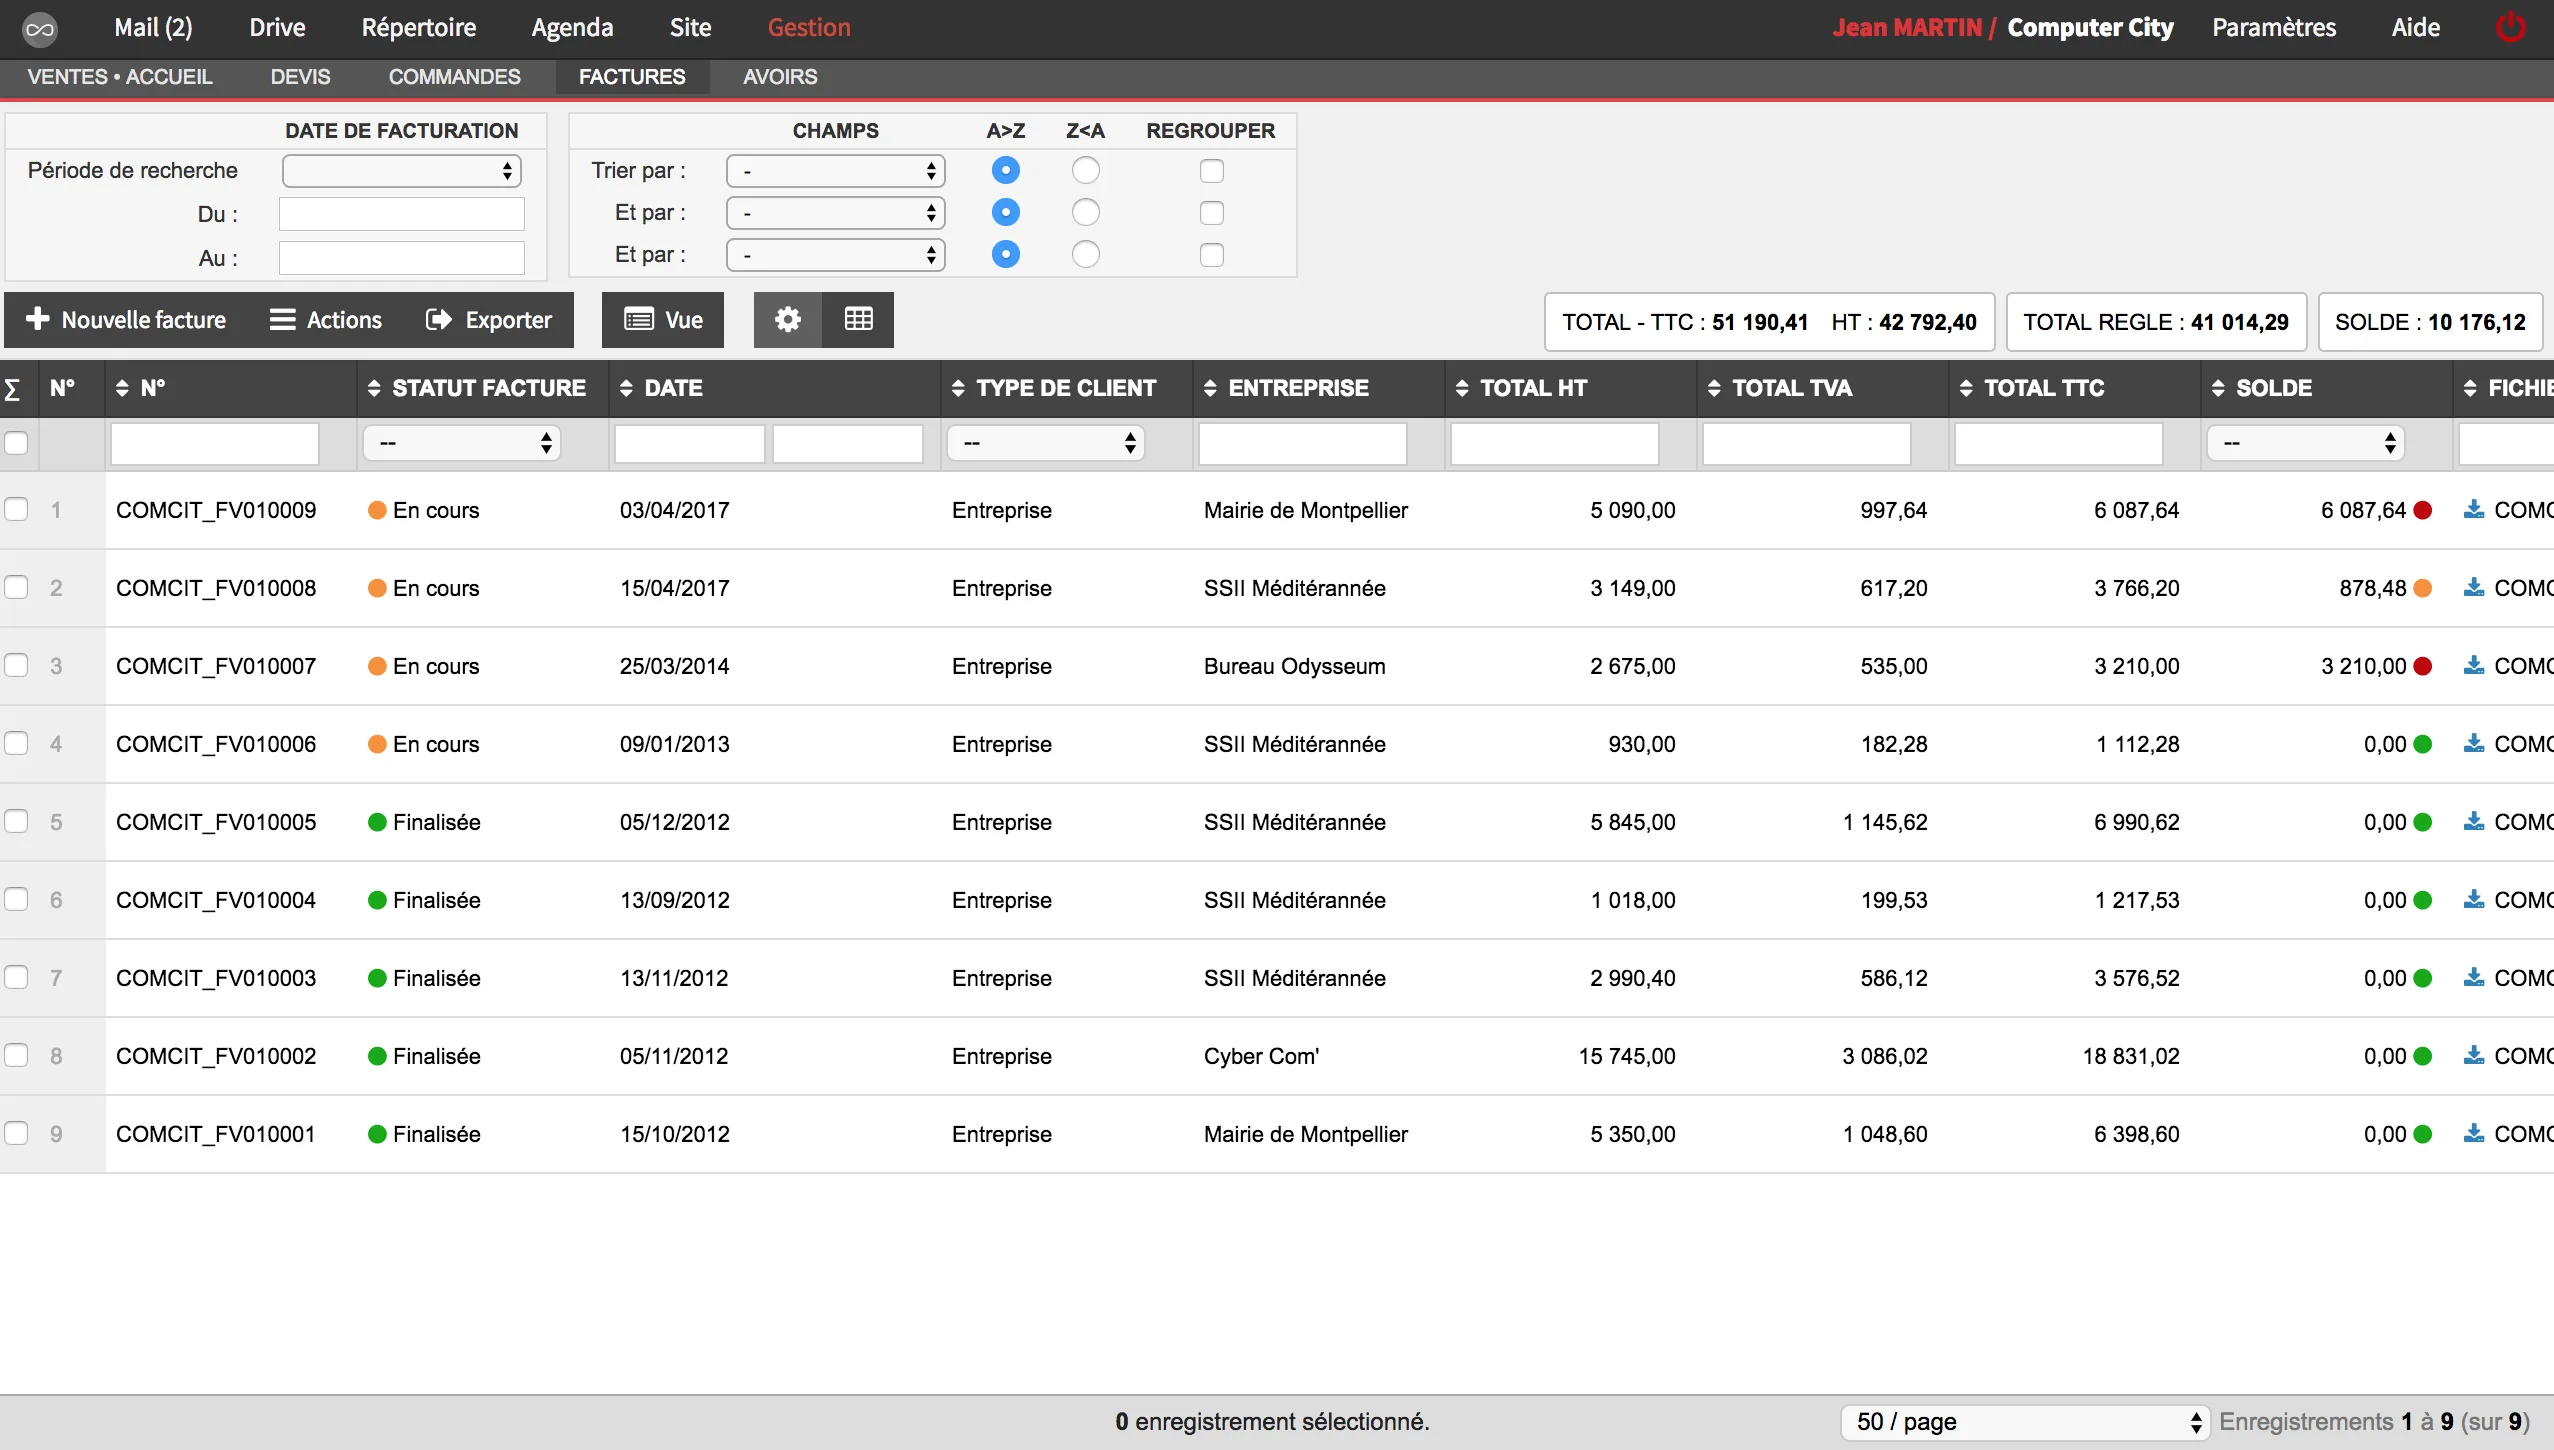Sort by FICHIER column arrows
2554x1450 pixels.
2470,388
